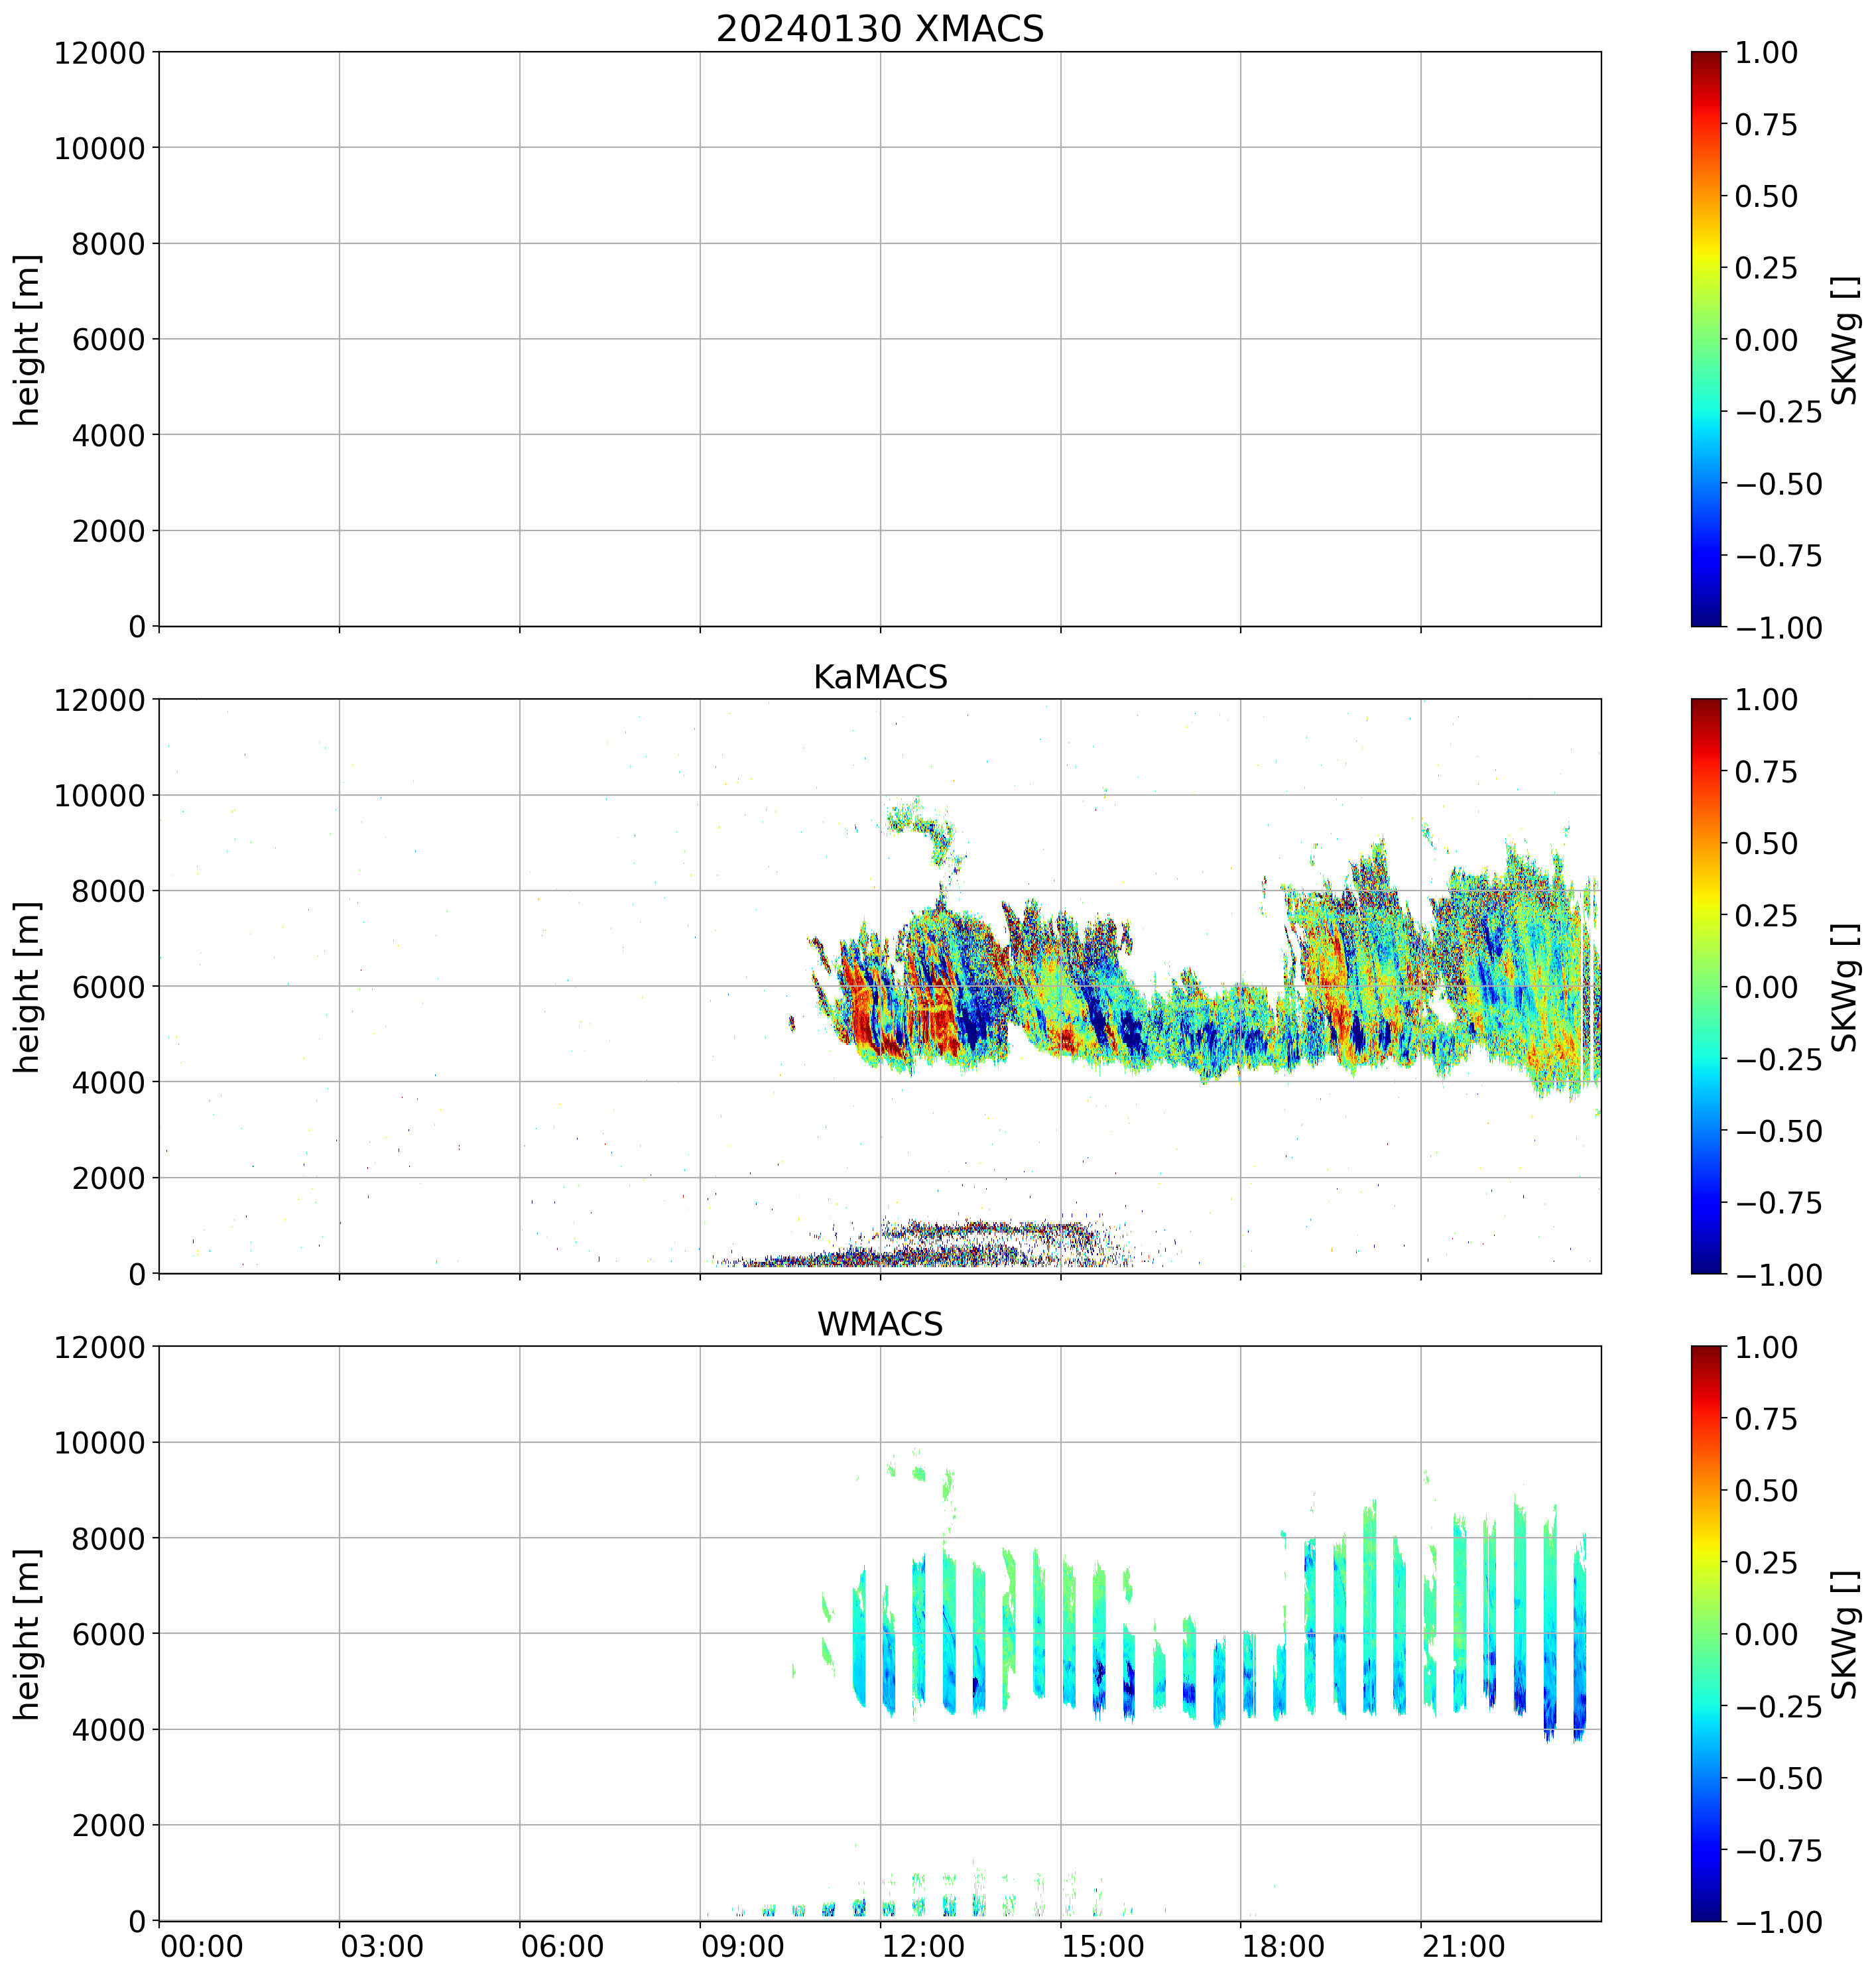
Task: Click the 6000 tick on the XMACS height axis
Action: [x=109, y=339]
